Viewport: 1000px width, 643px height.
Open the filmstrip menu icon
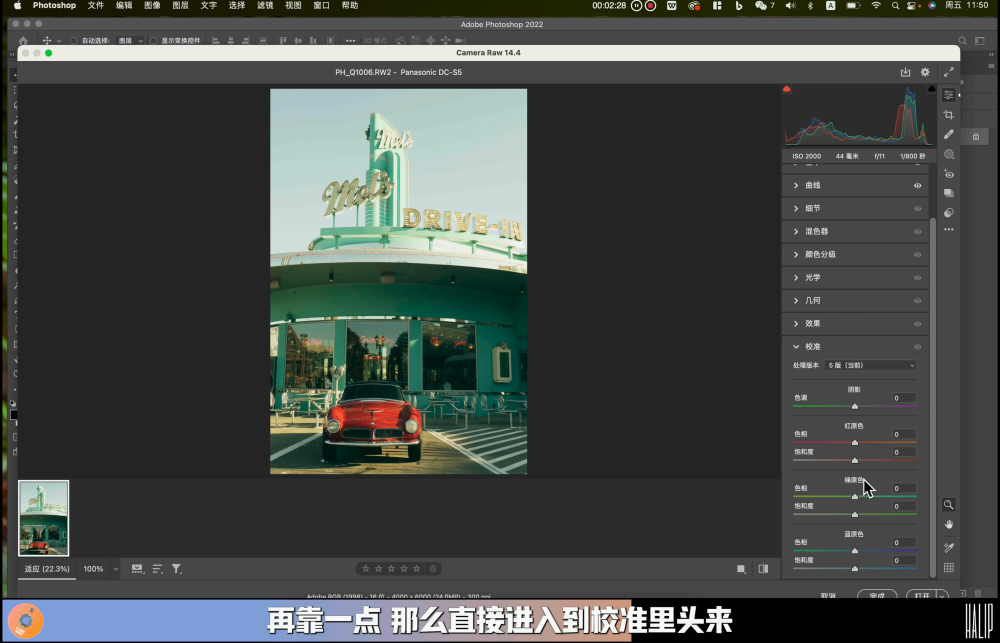pyautogui.click(x=137, y=568)
